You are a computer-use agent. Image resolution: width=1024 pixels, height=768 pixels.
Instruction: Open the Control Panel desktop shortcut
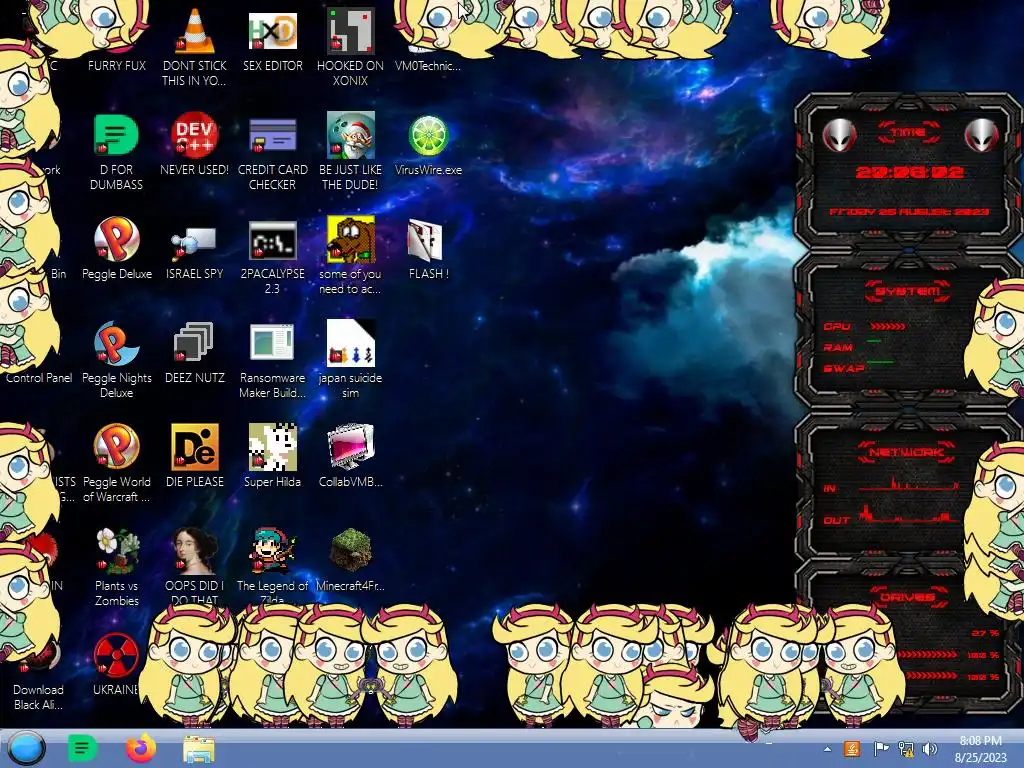pyautogui.click(x=39, y=377)
